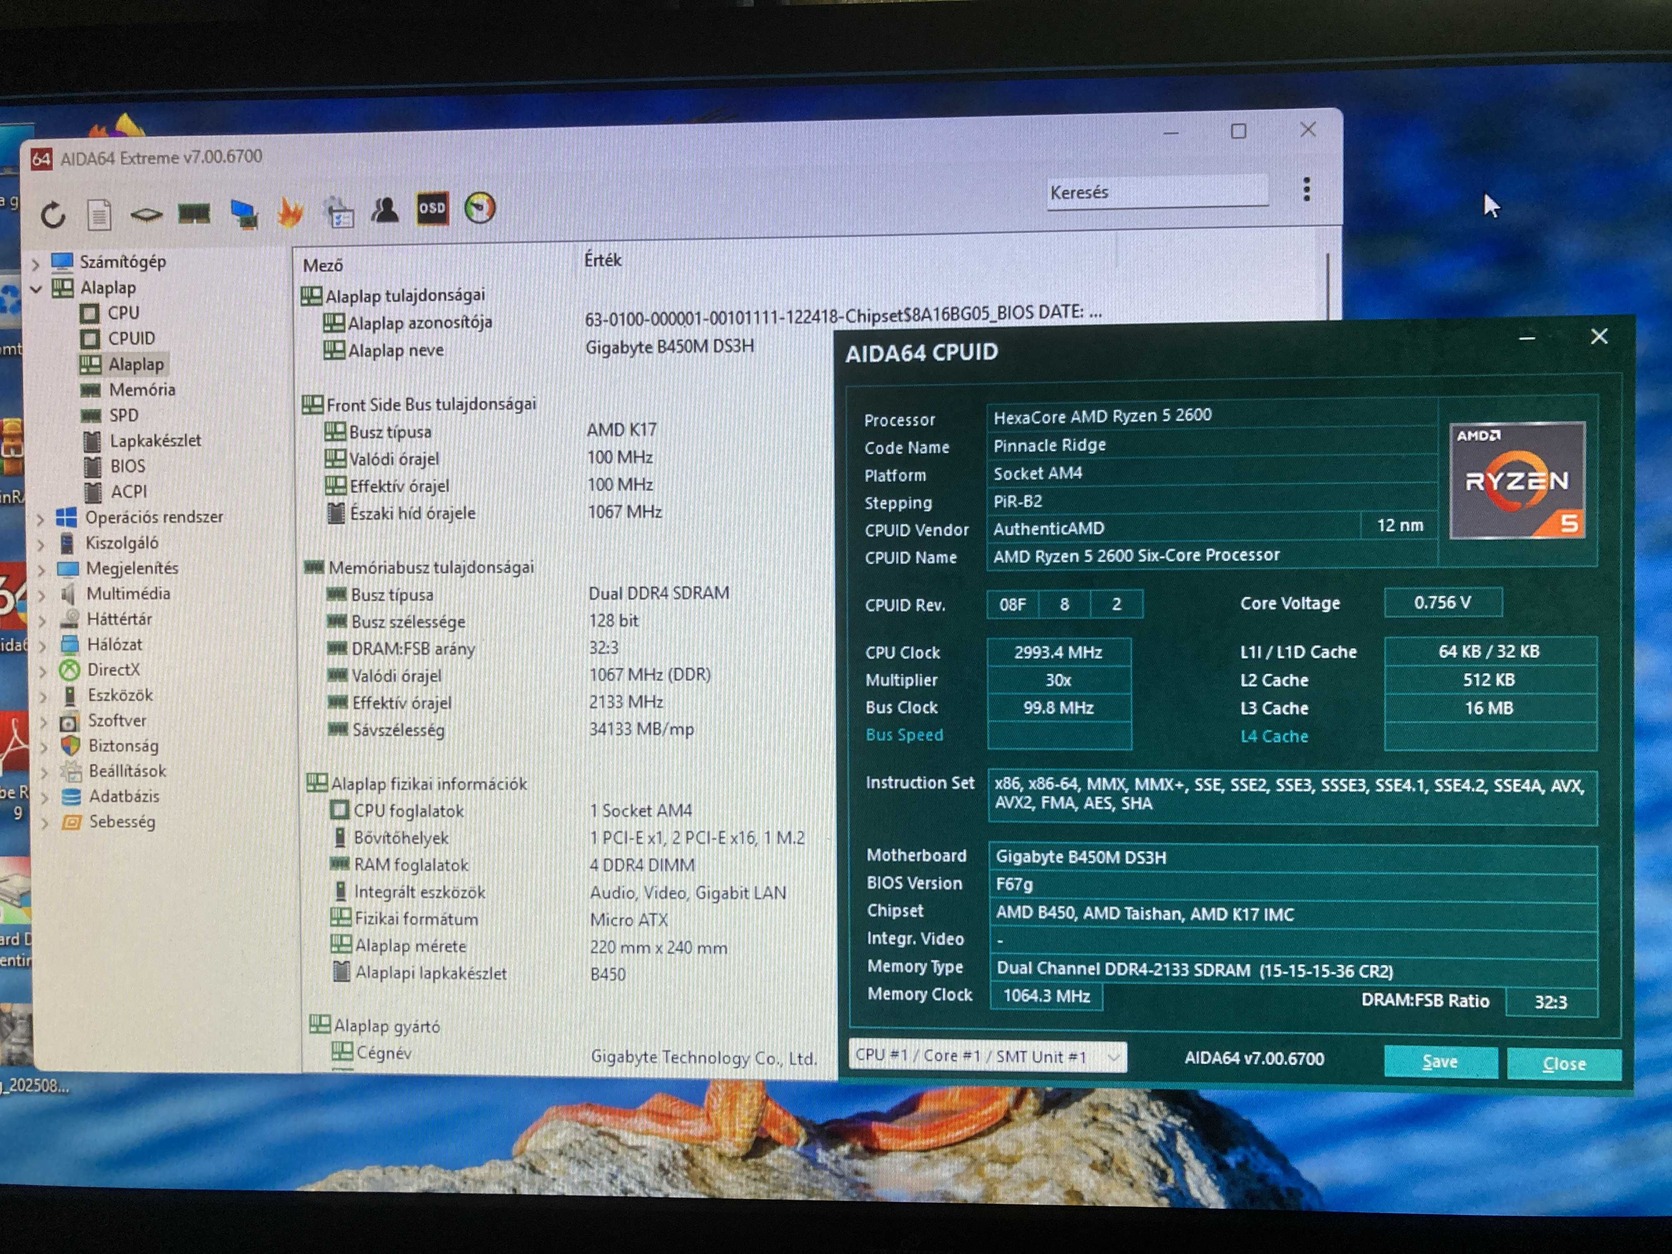Click the Memory Clock value 1064.3 MHz
1672x1254 pixels.
1046,996
